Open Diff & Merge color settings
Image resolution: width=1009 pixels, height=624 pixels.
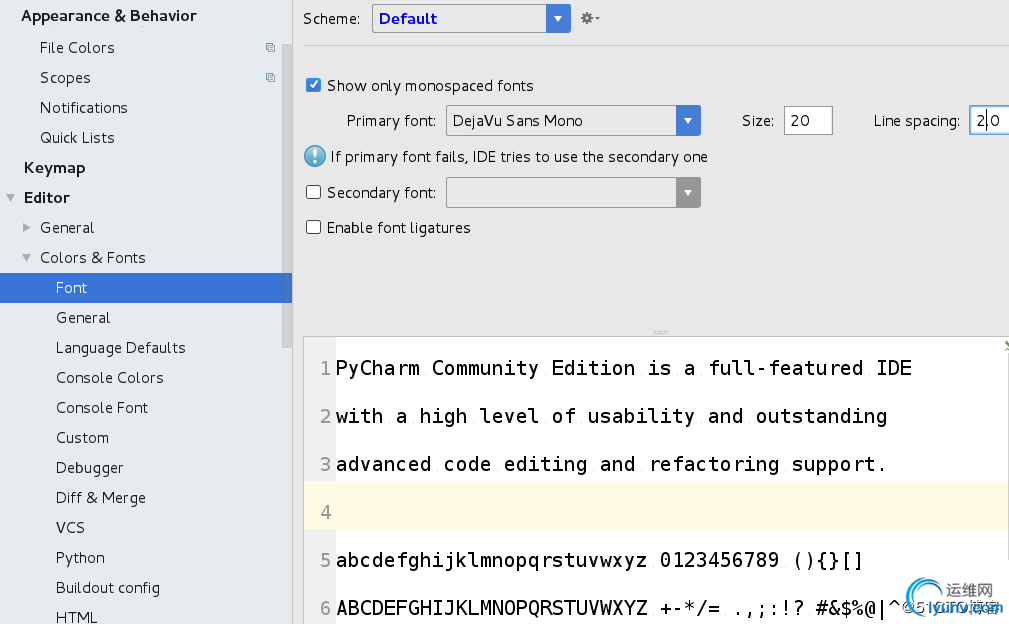click(x=101, y=498)
